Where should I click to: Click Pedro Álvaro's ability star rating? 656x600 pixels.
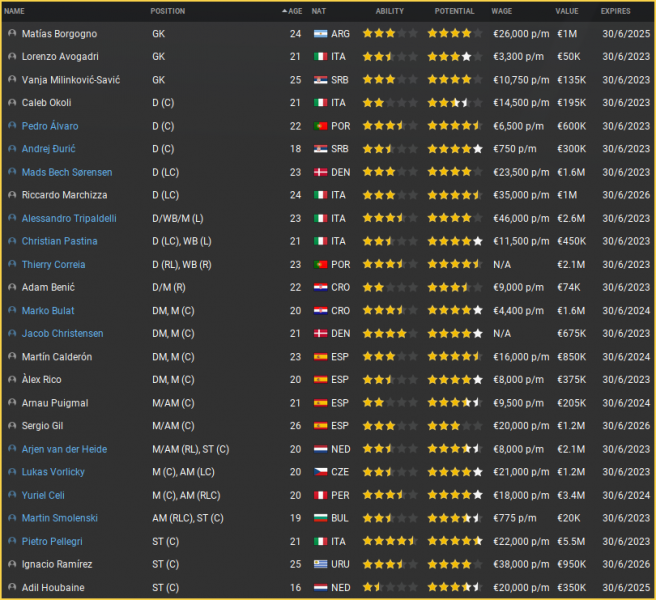click(390, 126)
